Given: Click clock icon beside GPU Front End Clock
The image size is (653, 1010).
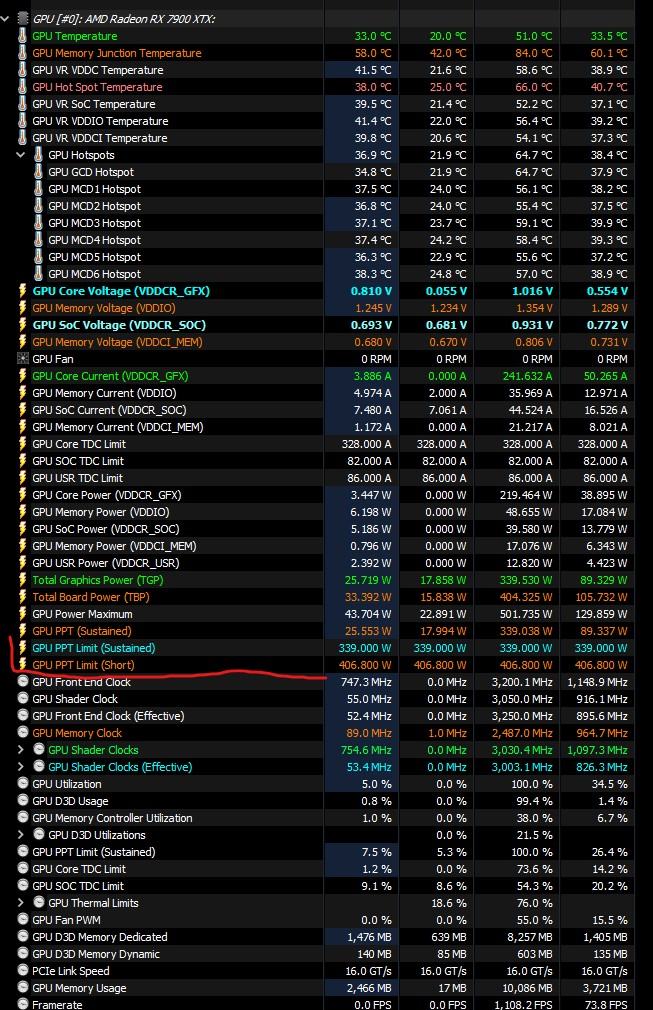Looking at the screenshot, I should pyautogui.click(x=23, y=681).
